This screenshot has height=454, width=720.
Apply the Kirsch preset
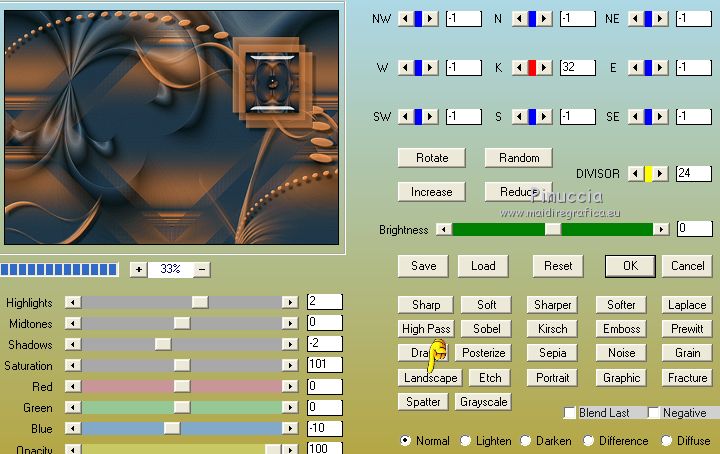[x=552, y=329]
